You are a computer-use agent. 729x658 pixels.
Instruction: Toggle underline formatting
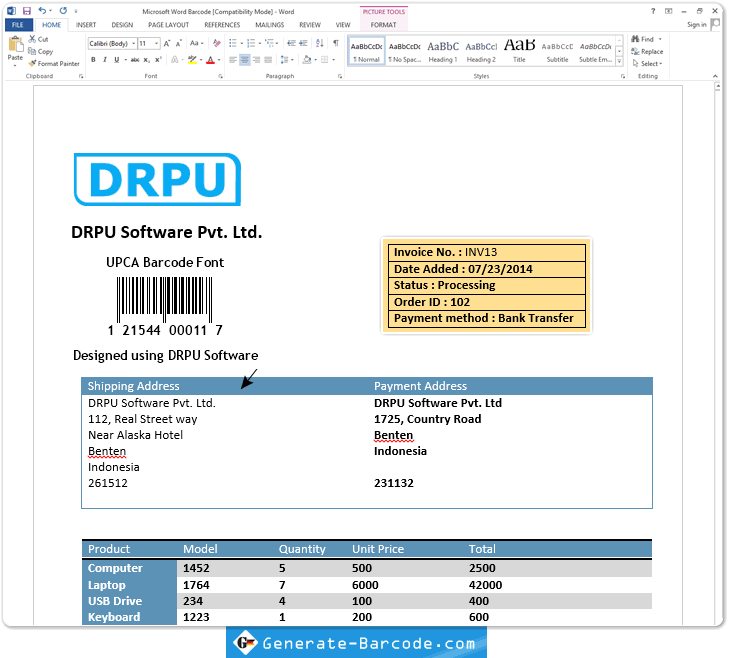point(116,60)
